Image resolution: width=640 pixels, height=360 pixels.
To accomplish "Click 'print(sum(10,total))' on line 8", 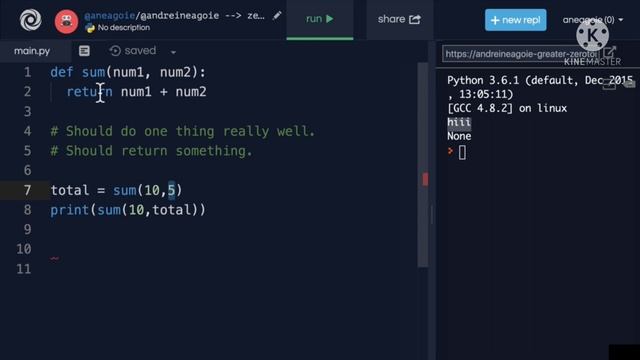I will (x=128, y=210).
